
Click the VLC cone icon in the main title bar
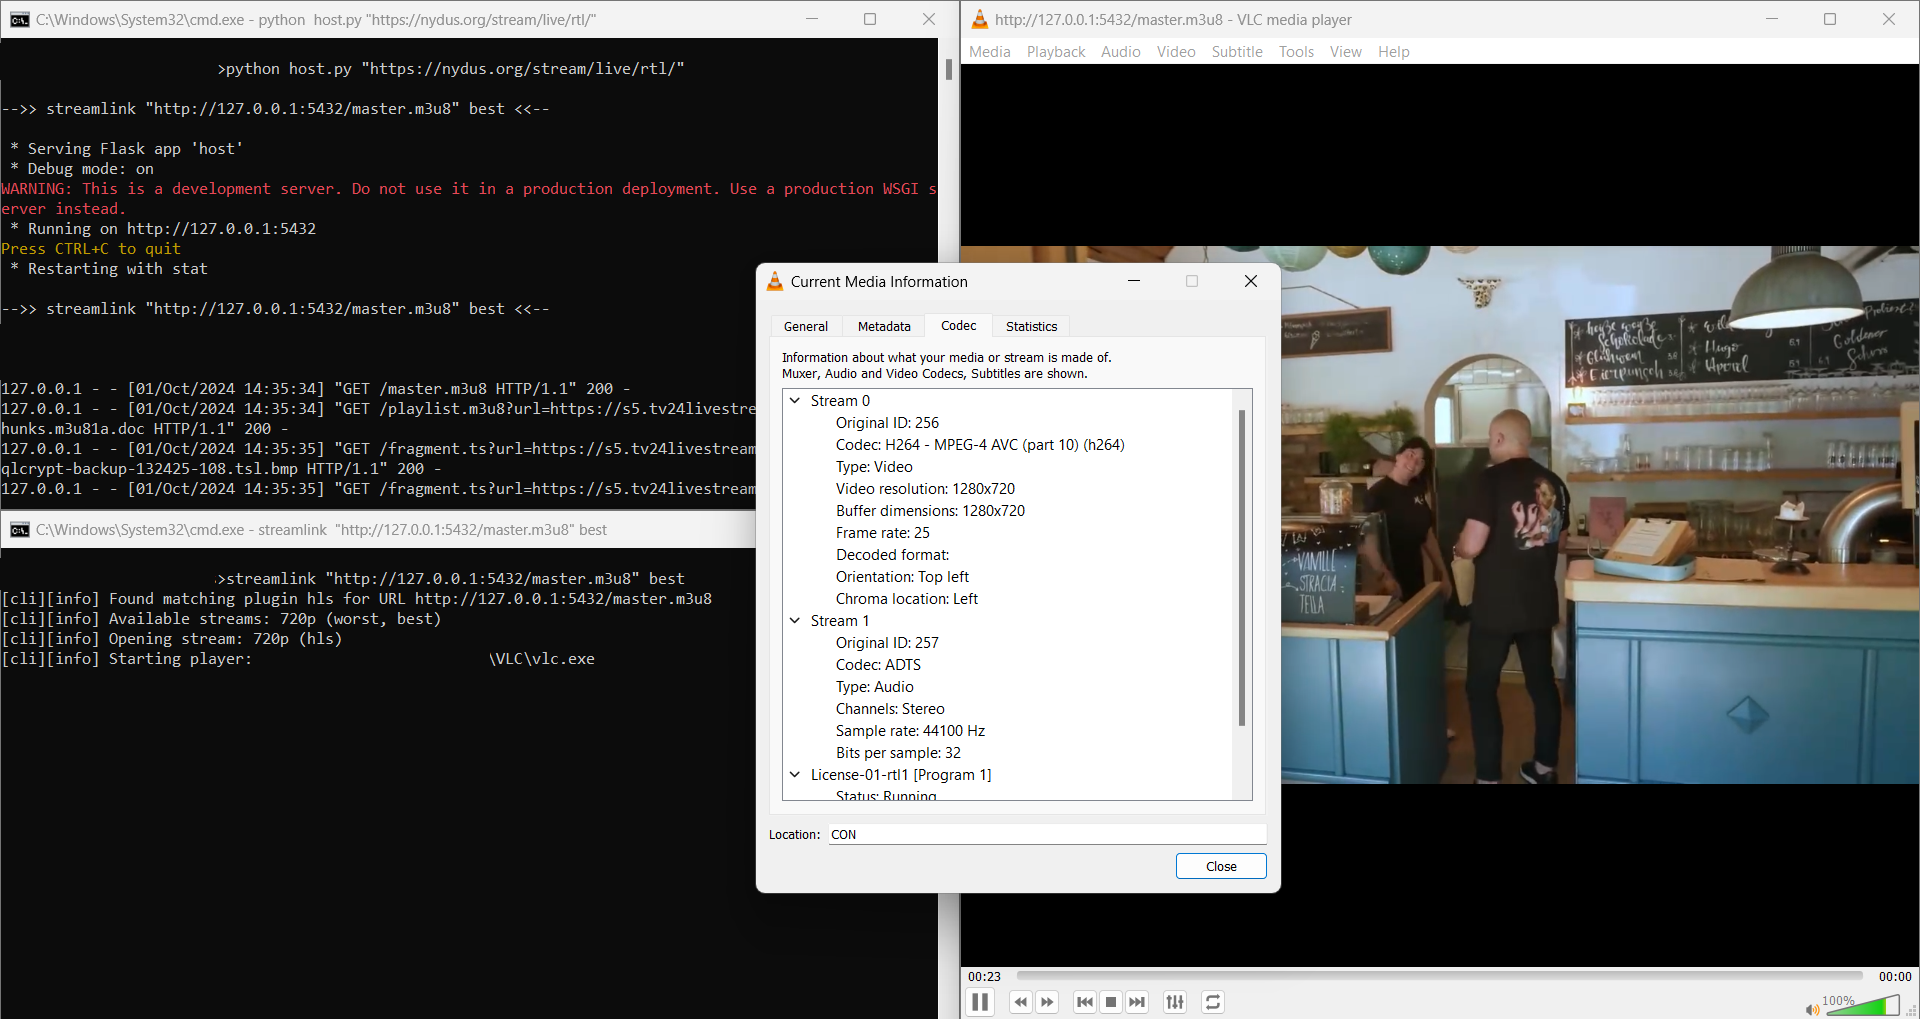point(980,19)
